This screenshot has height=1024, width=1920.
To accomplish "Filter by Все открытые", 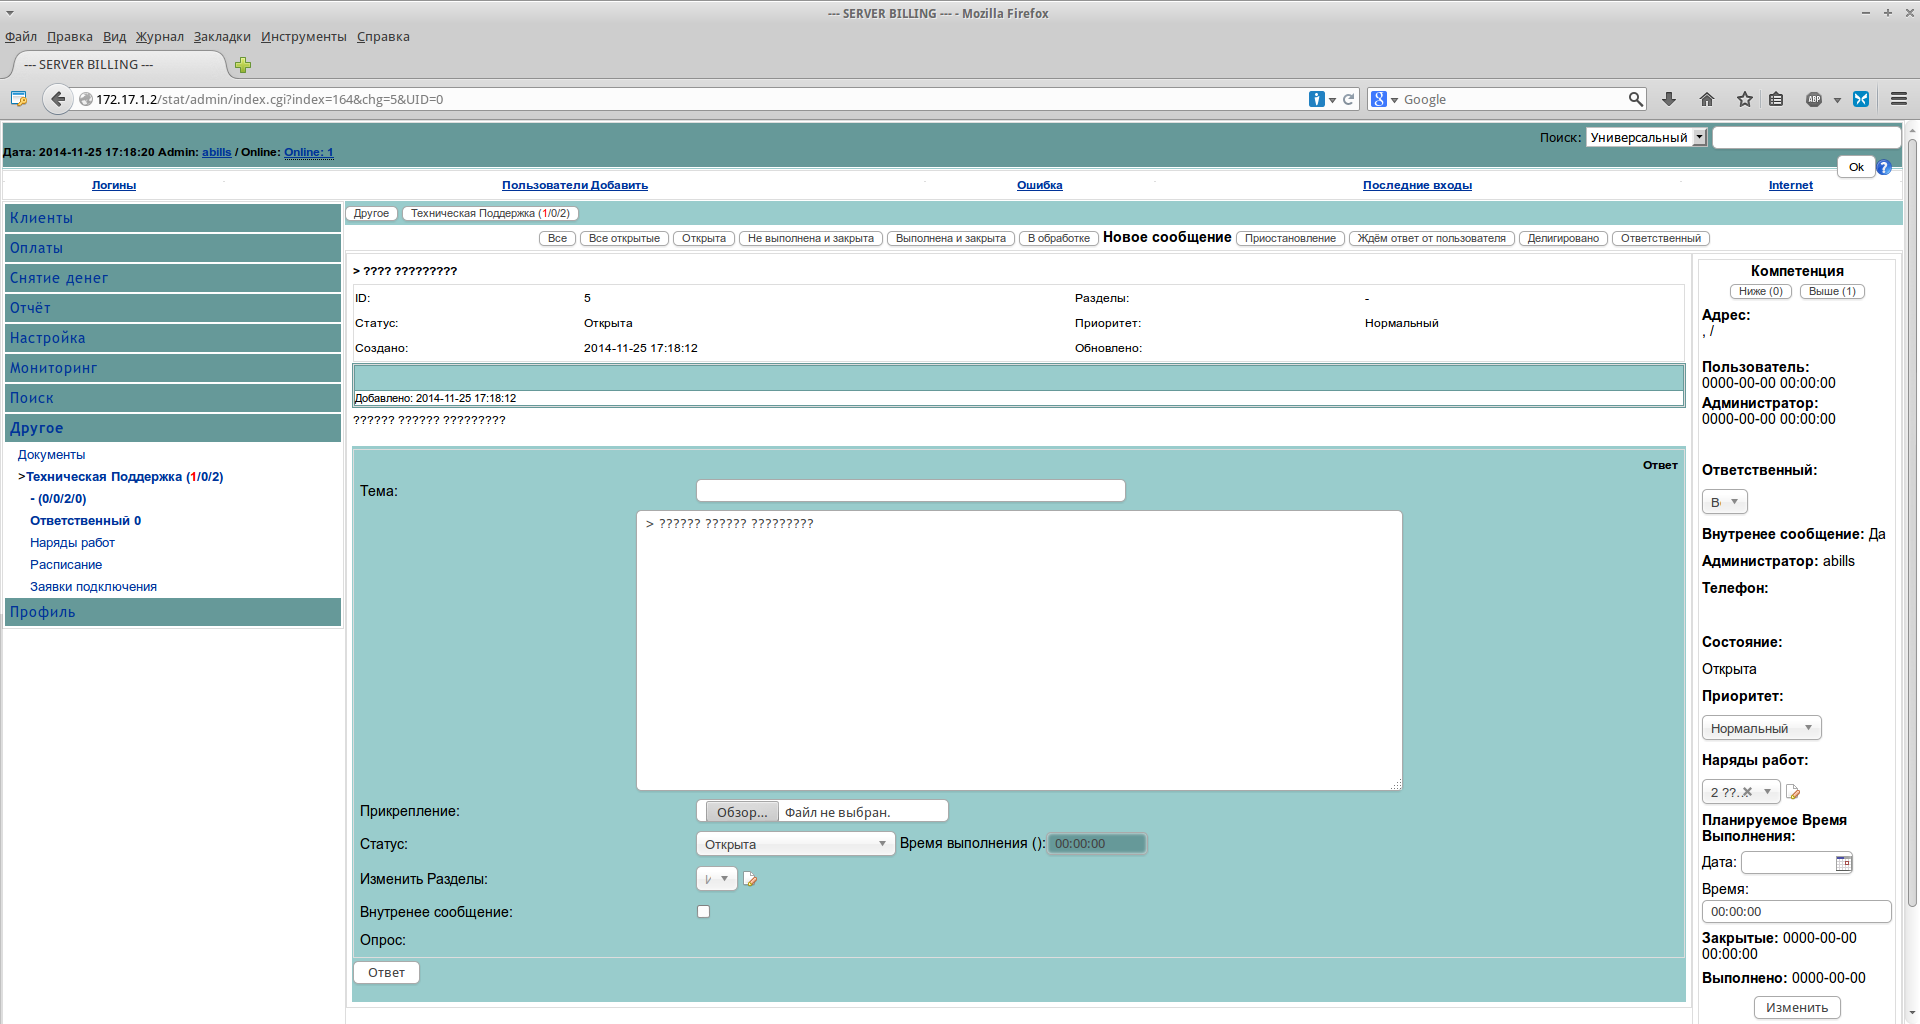I will 624,239.
